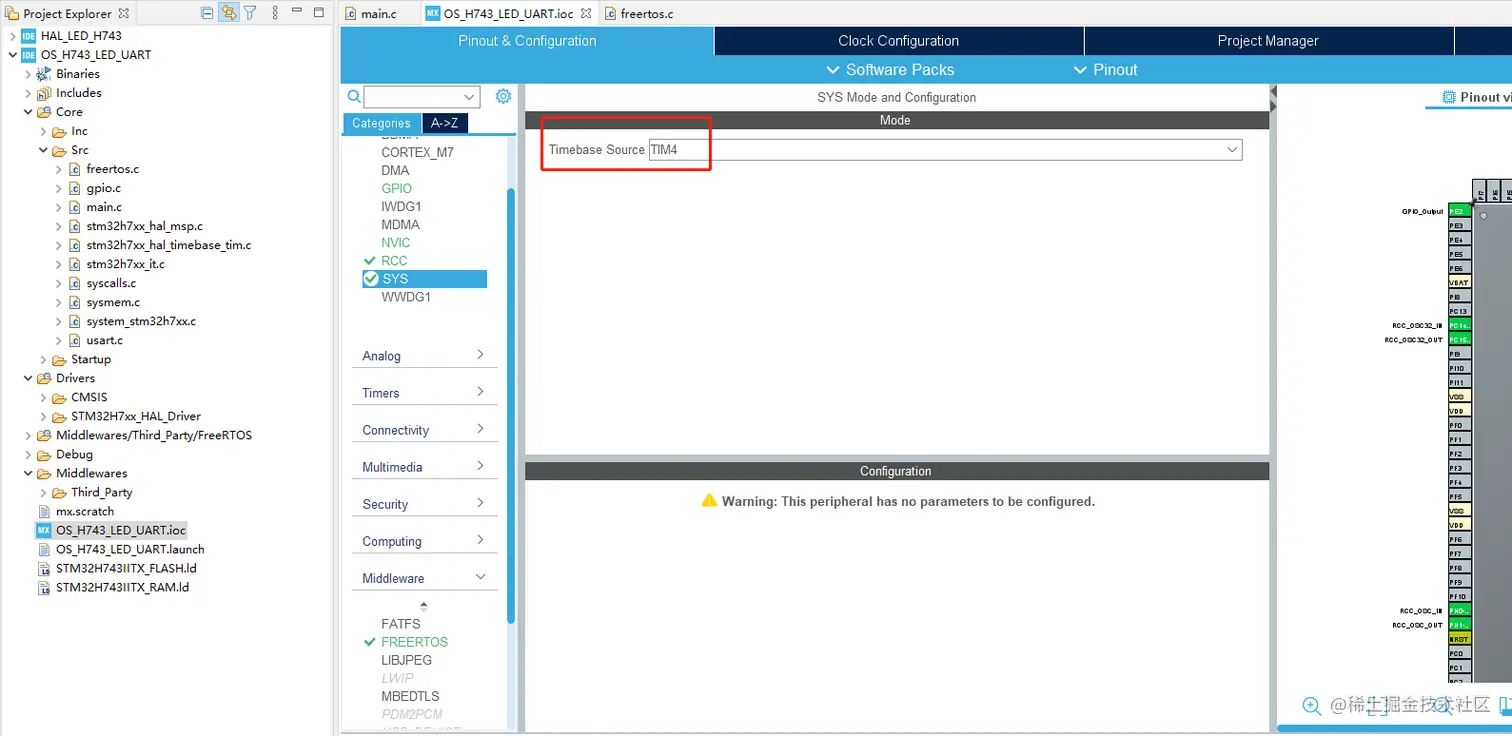
Task: Close the OS_H743_LED_UART.ioc editor tab
Action: (586, 13)
